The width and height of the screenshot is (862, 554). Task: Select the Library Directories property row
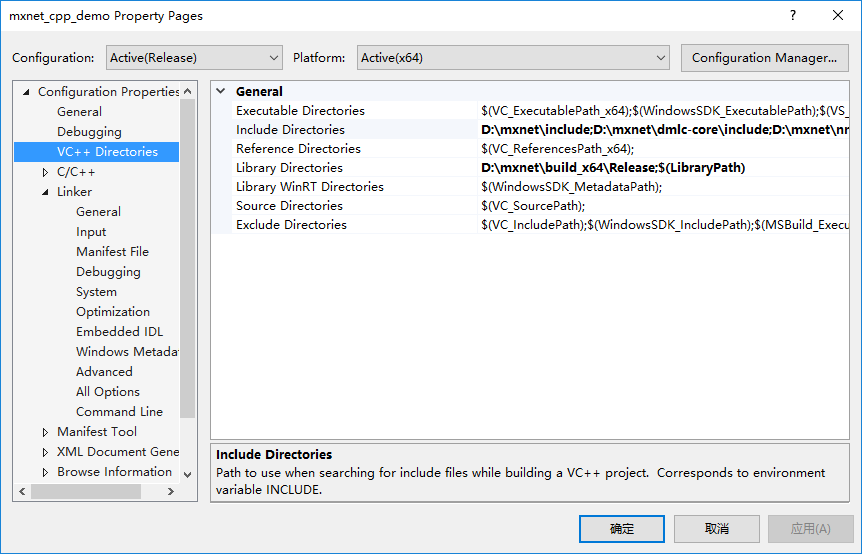coord(530,168)
